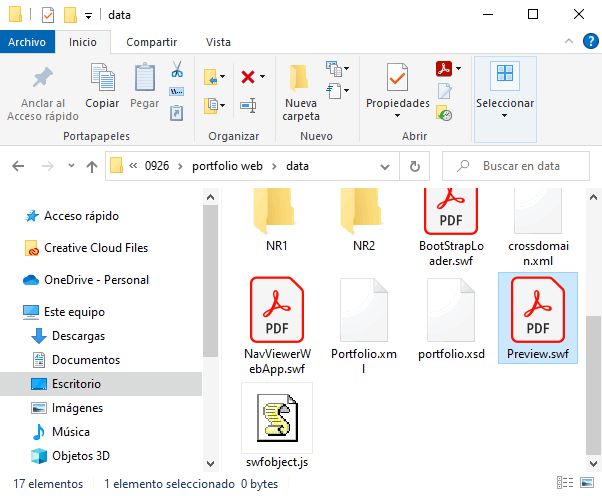Click the paste shortcut icon

(176, 113)
